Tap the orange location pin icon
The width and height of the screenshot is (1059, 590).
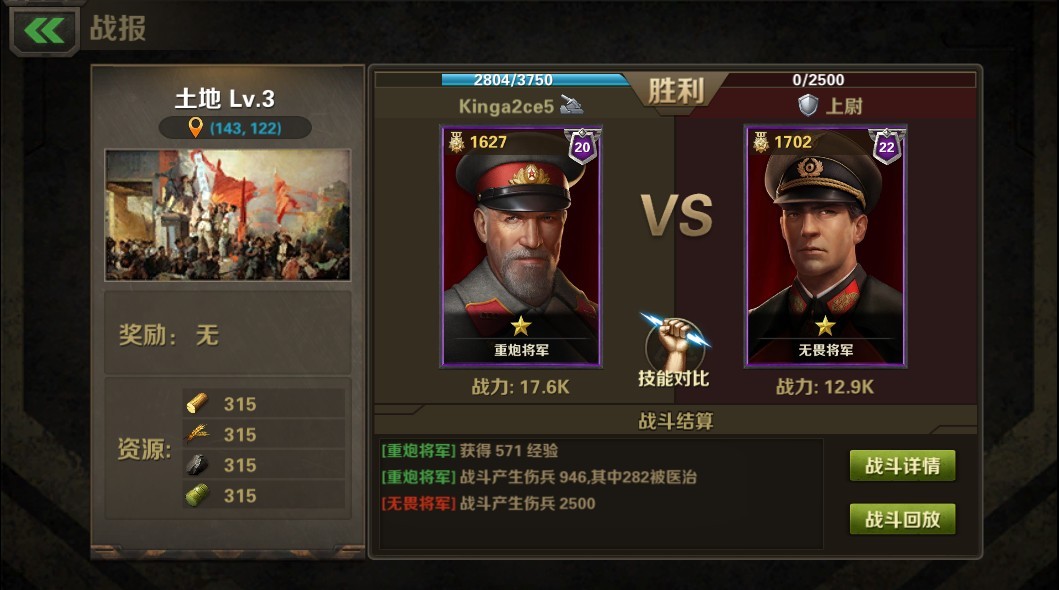[x=195, y=127]
